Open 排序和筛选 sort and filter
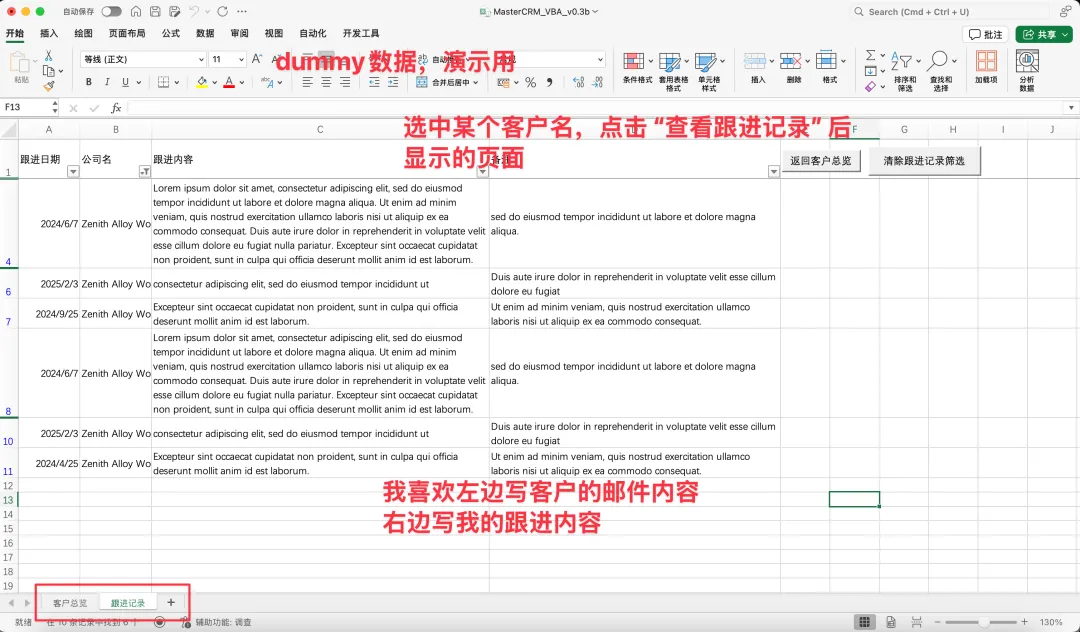Screen dimensions: 1080x632 tap(904, 71)
